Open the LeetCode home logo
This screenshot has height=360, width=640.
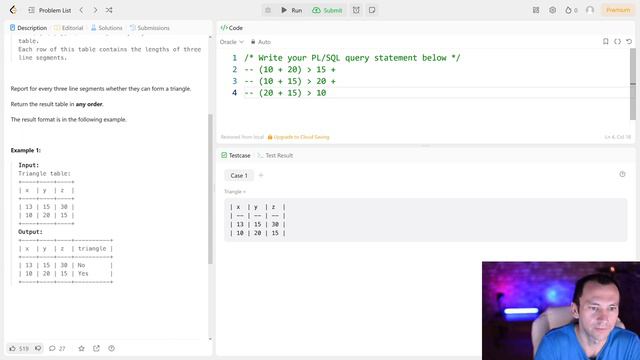pos(13,10)
